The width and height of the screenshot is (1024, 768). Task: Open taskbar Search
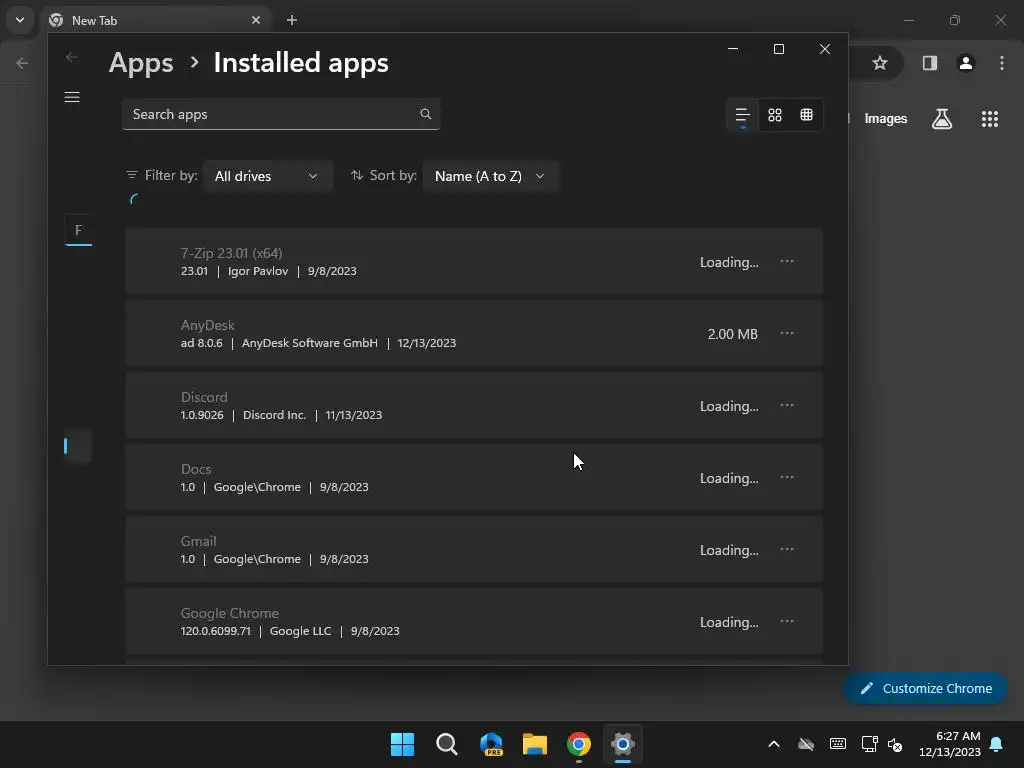[x=447, y=744]
